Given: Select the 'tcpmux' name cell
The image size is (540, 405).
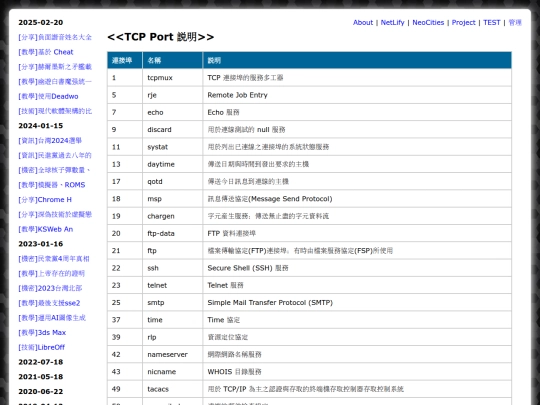Looking at the screenshot, I should click(173, 78).
